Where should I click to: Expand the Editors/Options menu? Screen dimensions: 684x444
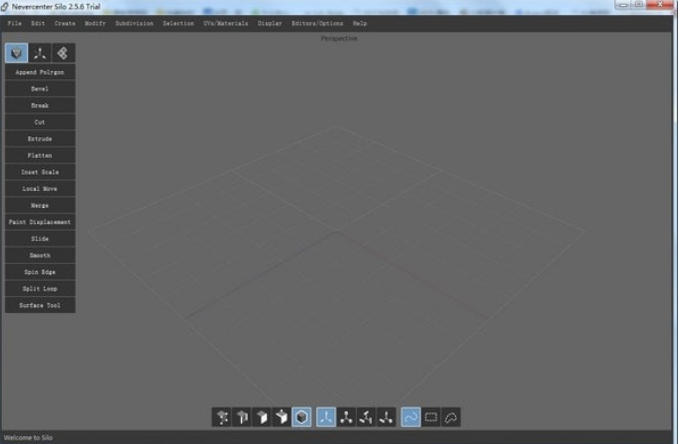[317, 22]
